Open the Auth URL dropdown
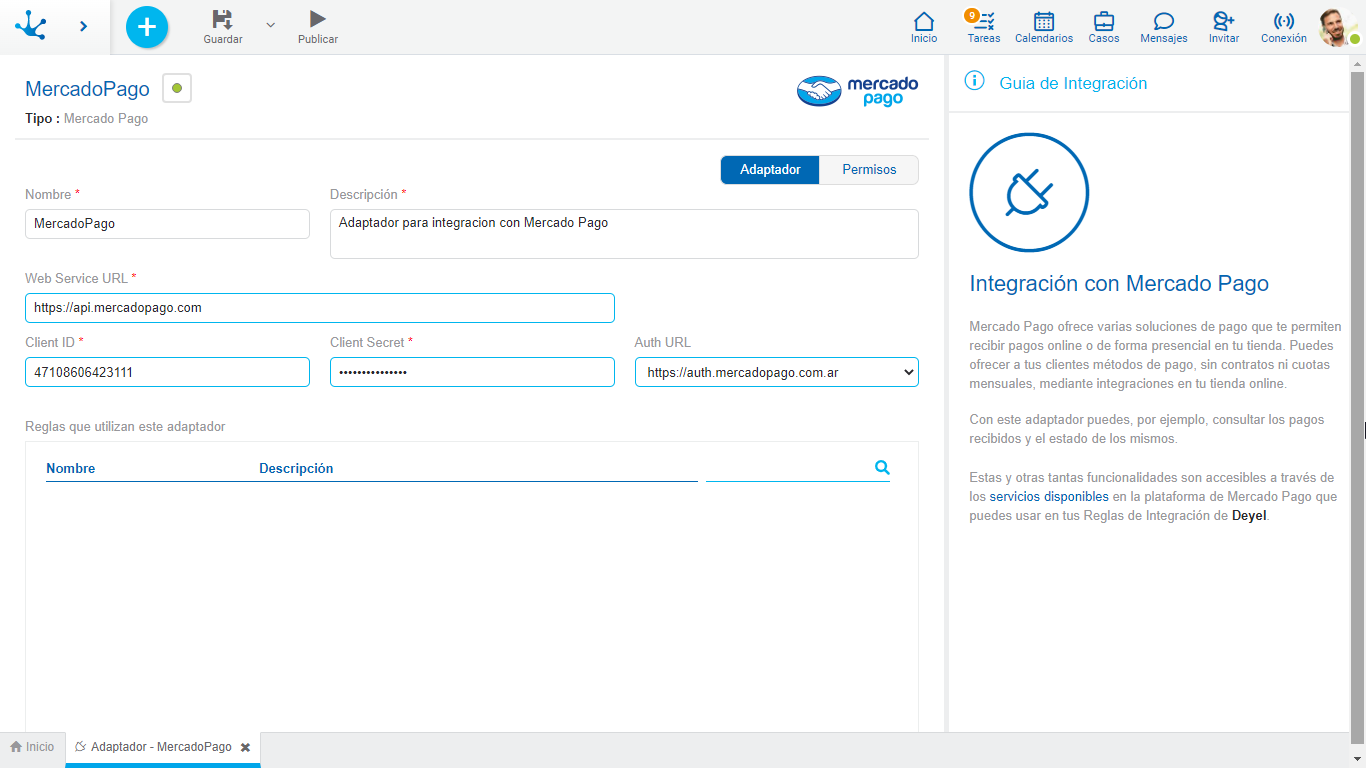The width and height of the screenshot is (1366, 768). (777, 372)
